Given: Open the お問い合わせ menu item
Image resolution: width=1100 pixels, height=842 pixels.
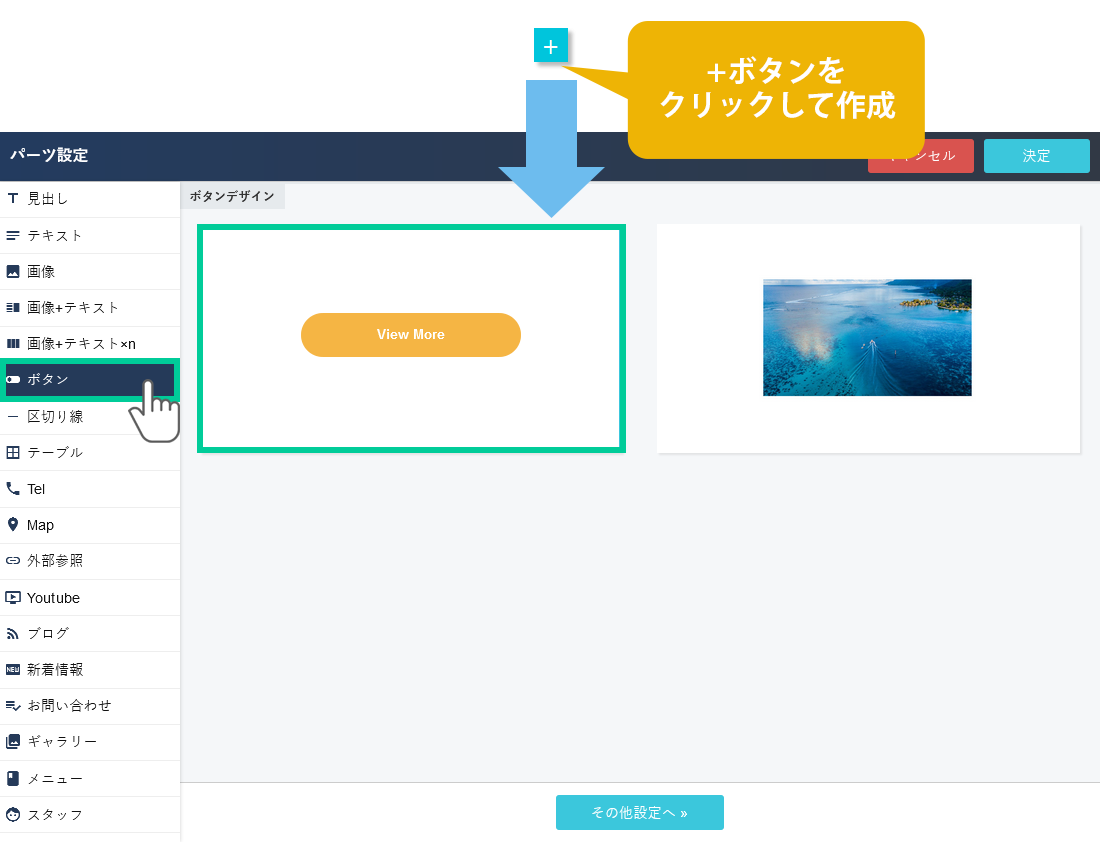Looking at the screenshot, I should (x=69, y=706).
